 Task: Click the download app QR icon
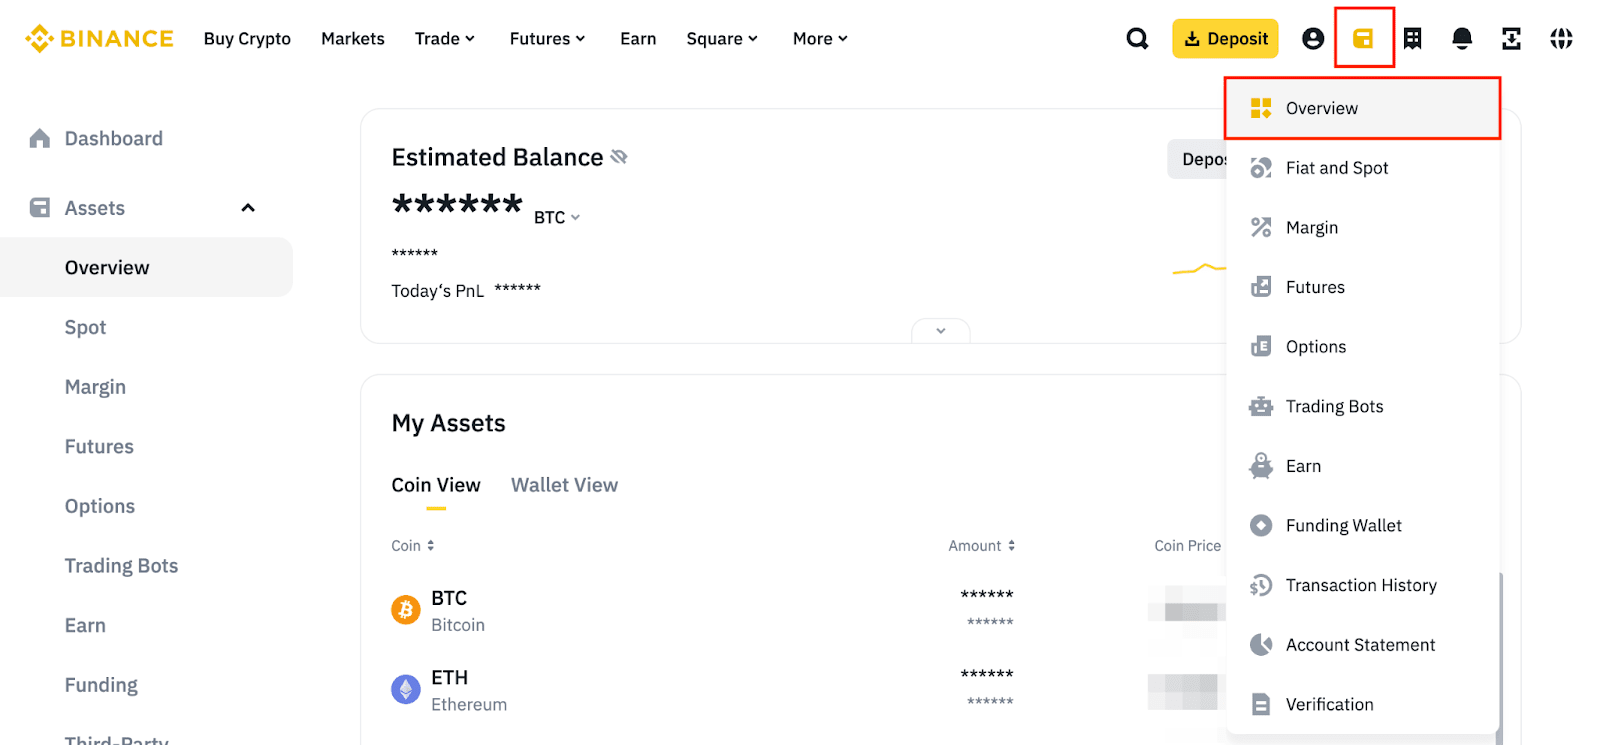click(1511, 38)
